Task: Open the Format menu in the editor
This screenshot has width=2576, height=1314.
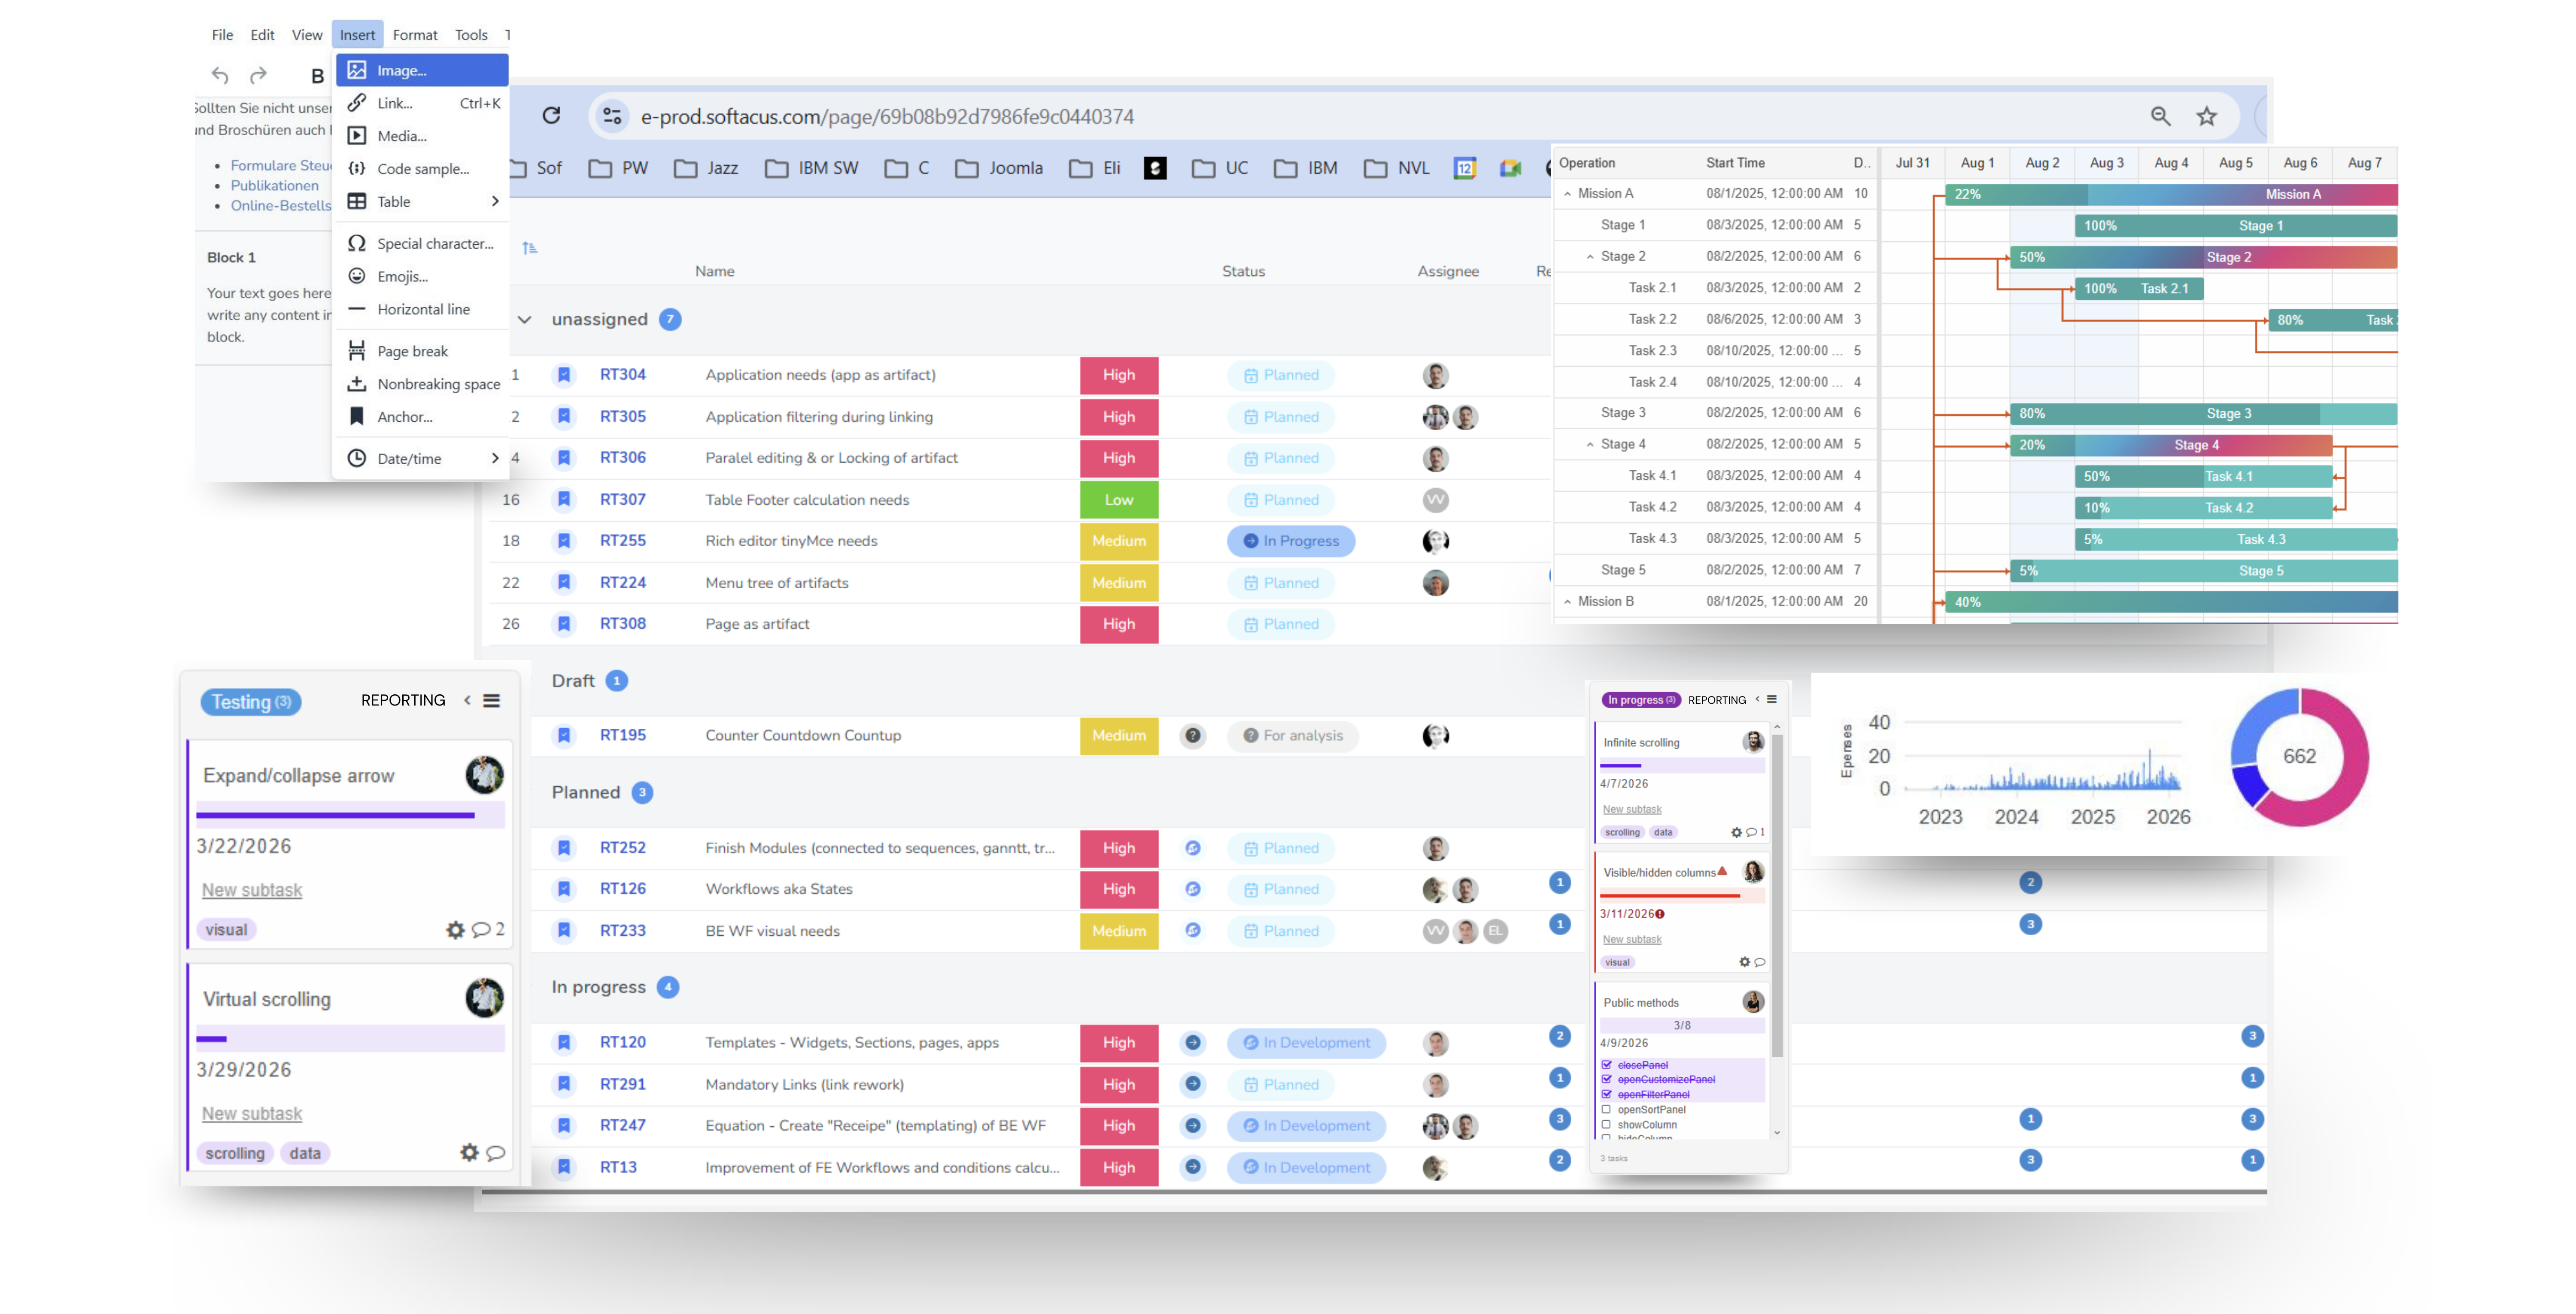Action: pyautogui.click(x=415, y=35)
